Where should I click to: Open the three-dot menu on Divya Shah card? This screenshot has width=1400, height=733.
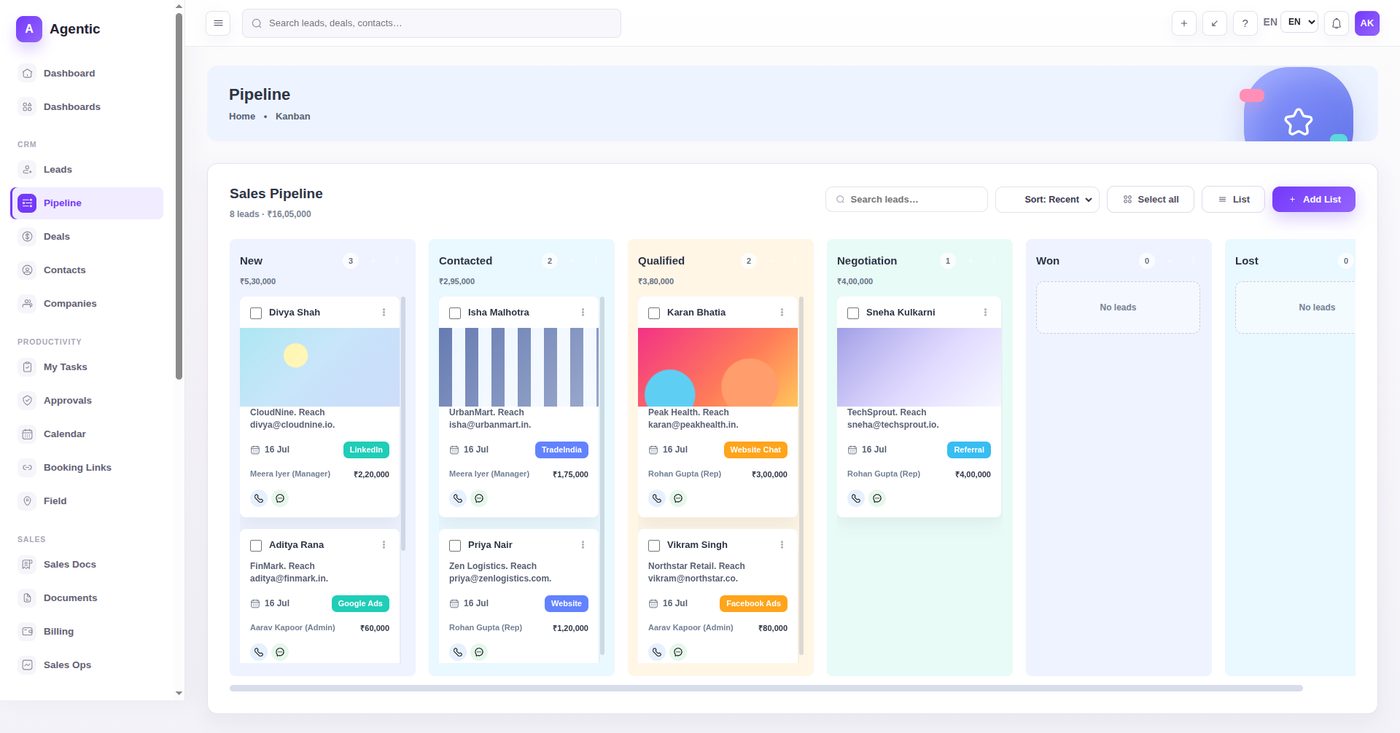point(384,312)
